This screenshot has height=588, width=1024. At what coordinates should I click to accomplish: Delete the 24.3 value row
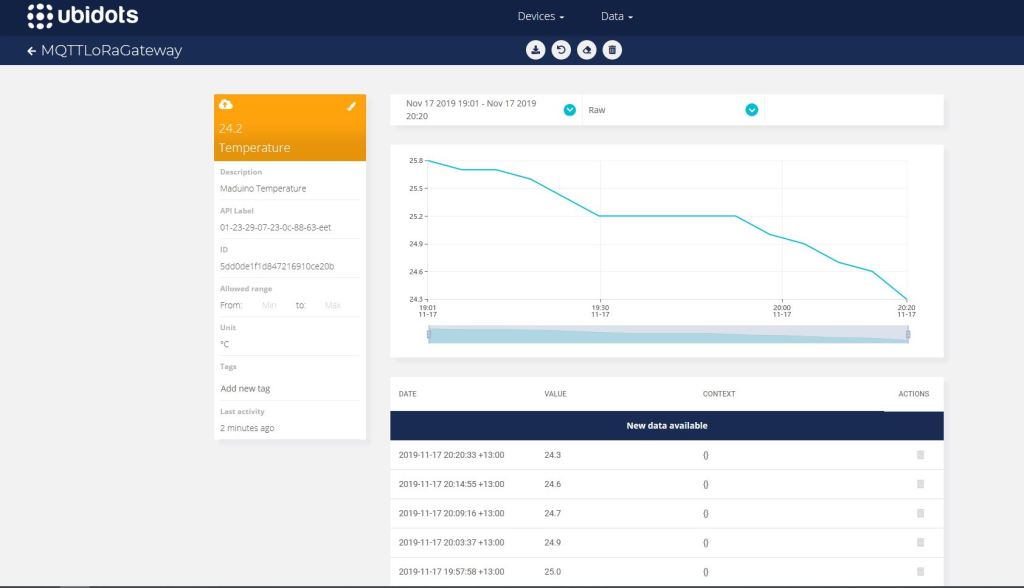click(920, 455)
